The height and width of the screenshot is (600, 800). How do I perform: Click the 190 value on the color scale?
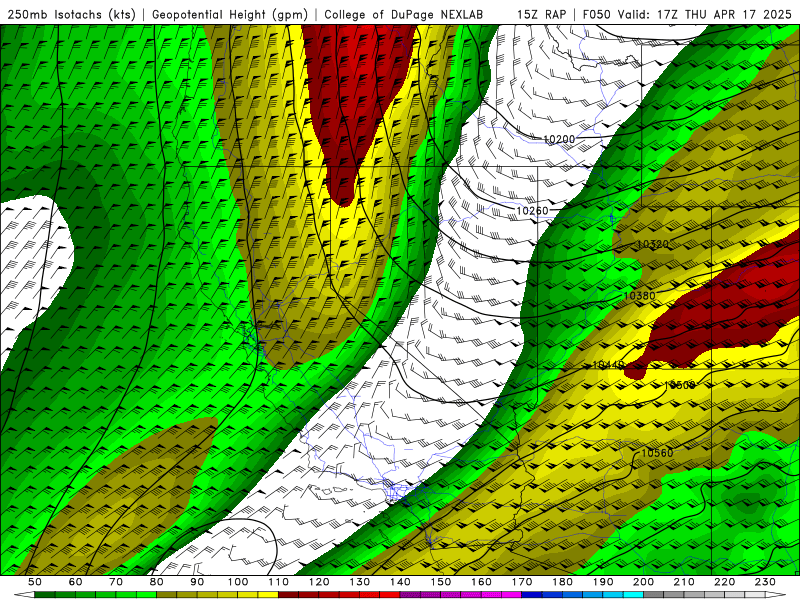[603, 582]
